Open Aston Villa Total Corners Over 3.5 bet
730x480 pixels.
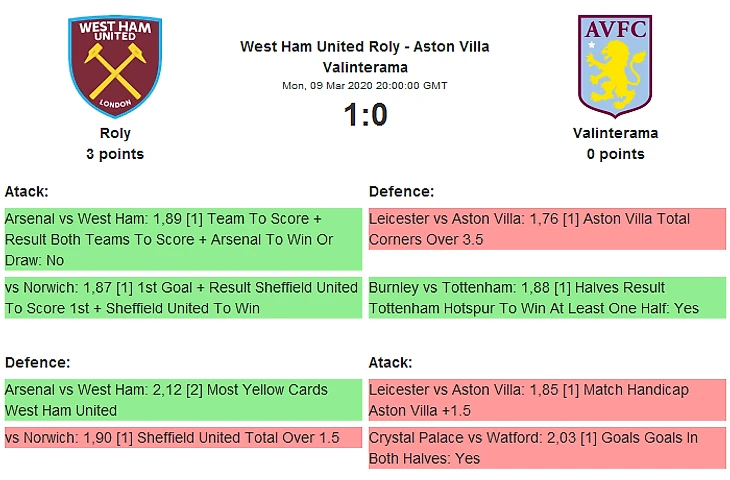(x=546, y=229)
